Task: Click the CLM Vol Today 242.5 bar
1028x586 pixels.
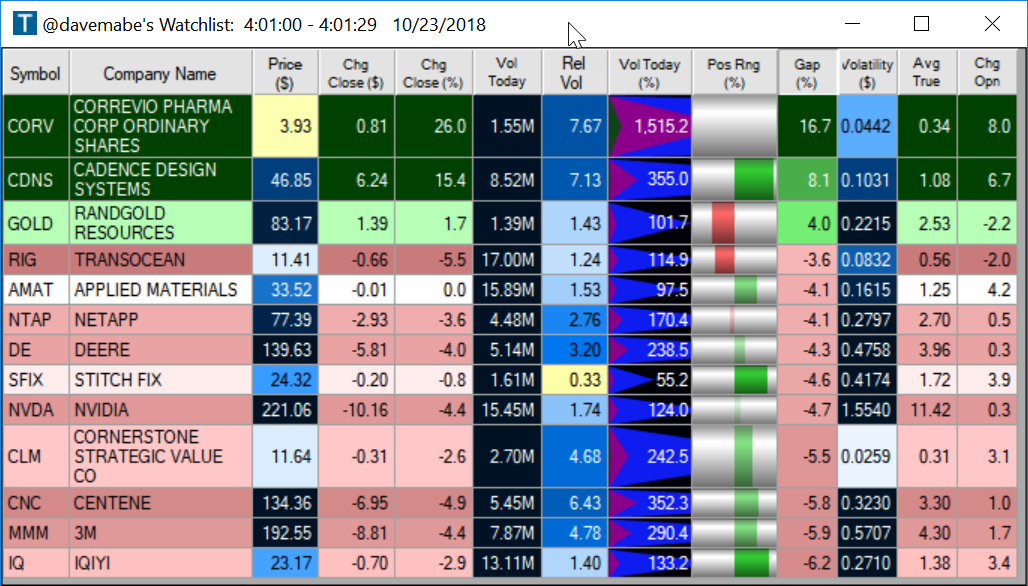Action: (650, 456)
